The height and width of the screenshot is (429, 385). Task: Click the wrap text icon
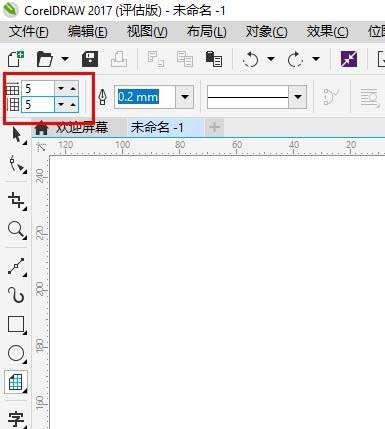(370, 98)
